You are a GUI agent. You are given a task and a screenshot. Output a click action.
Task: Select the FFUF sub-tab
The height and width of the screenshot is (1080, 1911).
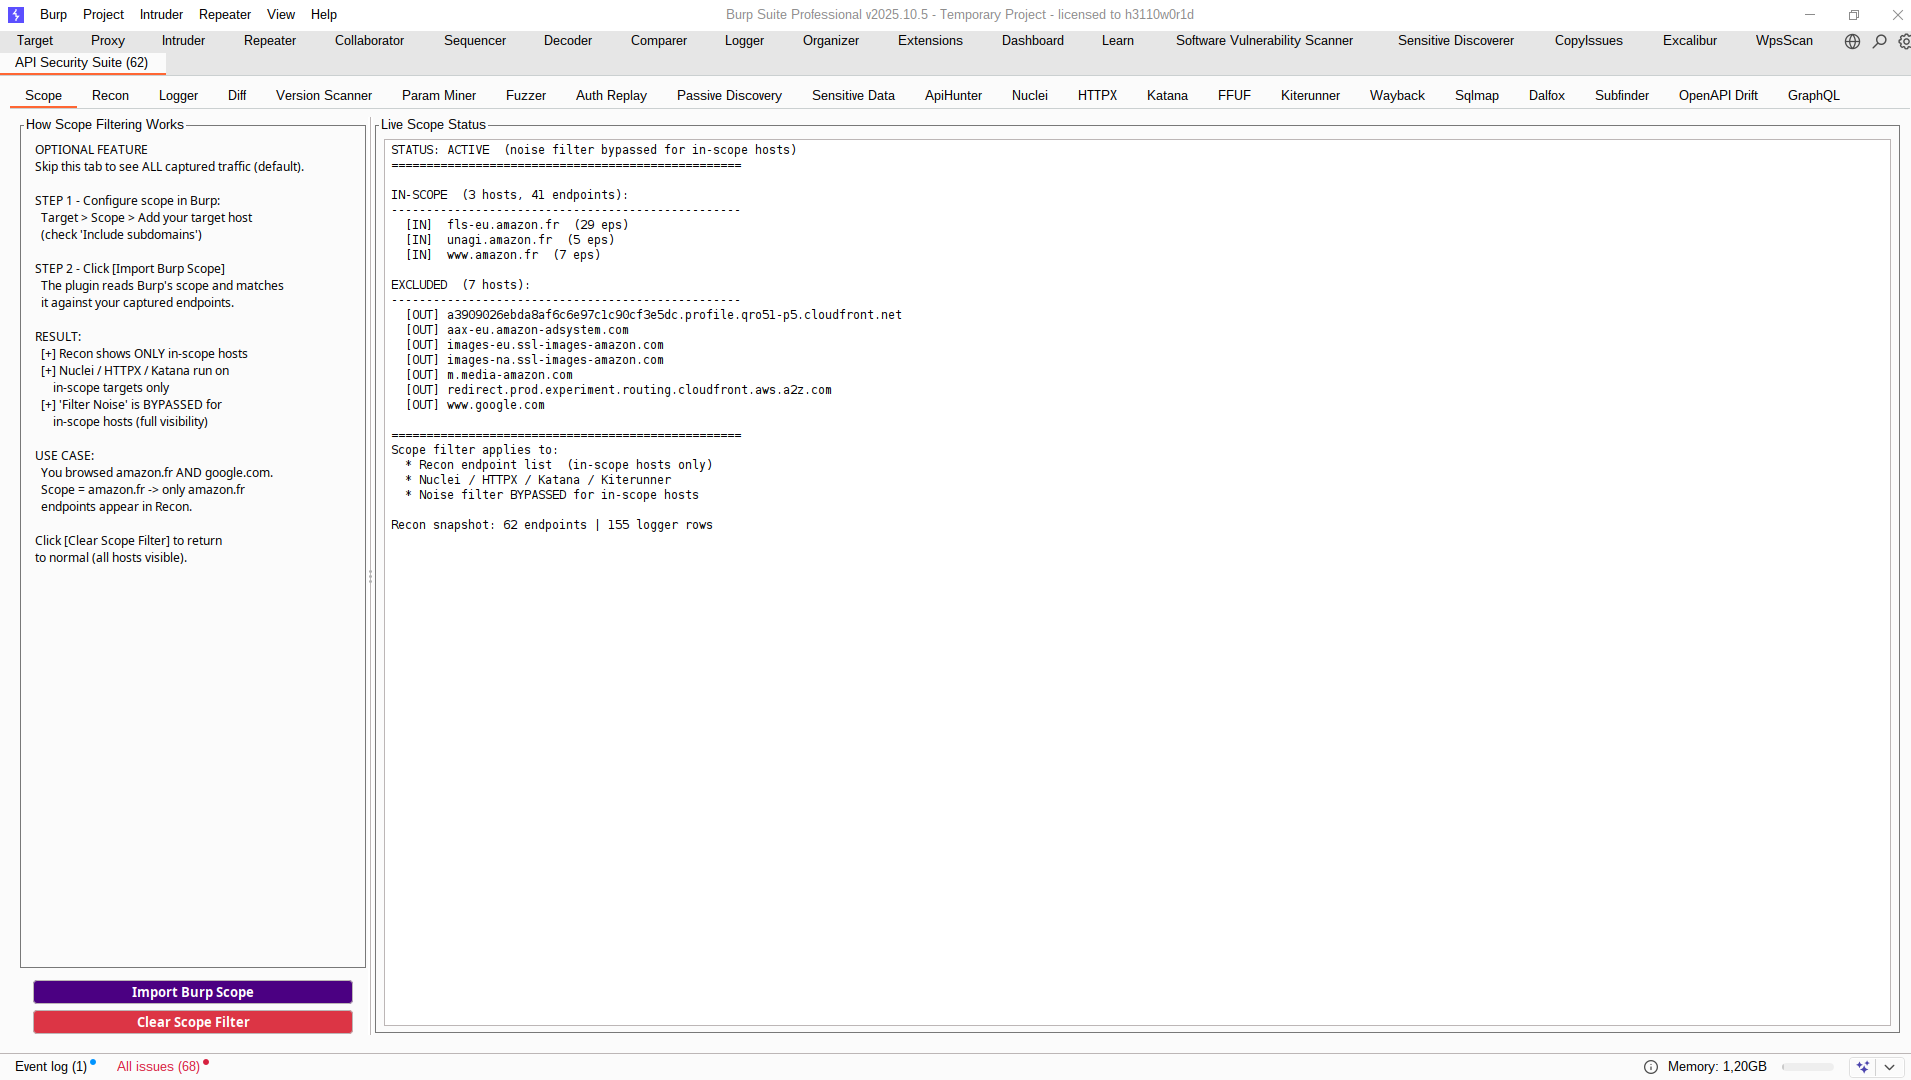pyautogui.click(x=1234, y=96)
